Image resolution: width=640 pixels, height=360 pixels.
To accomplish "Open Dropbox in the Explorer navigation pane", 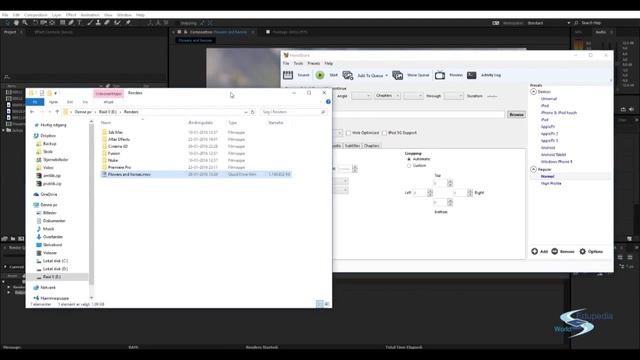I will click(48, 136).
